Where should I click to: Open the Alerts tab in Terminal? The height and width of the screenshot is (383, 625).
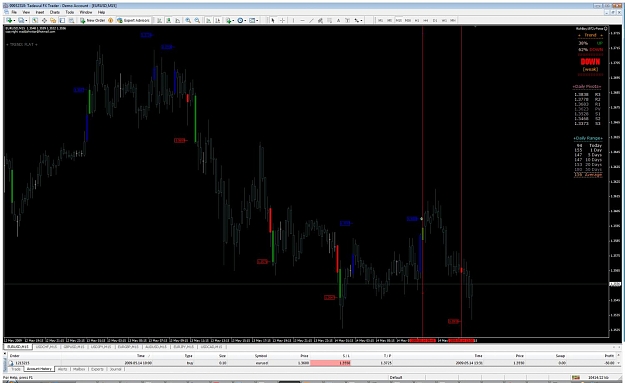click(x=63, y=369)
